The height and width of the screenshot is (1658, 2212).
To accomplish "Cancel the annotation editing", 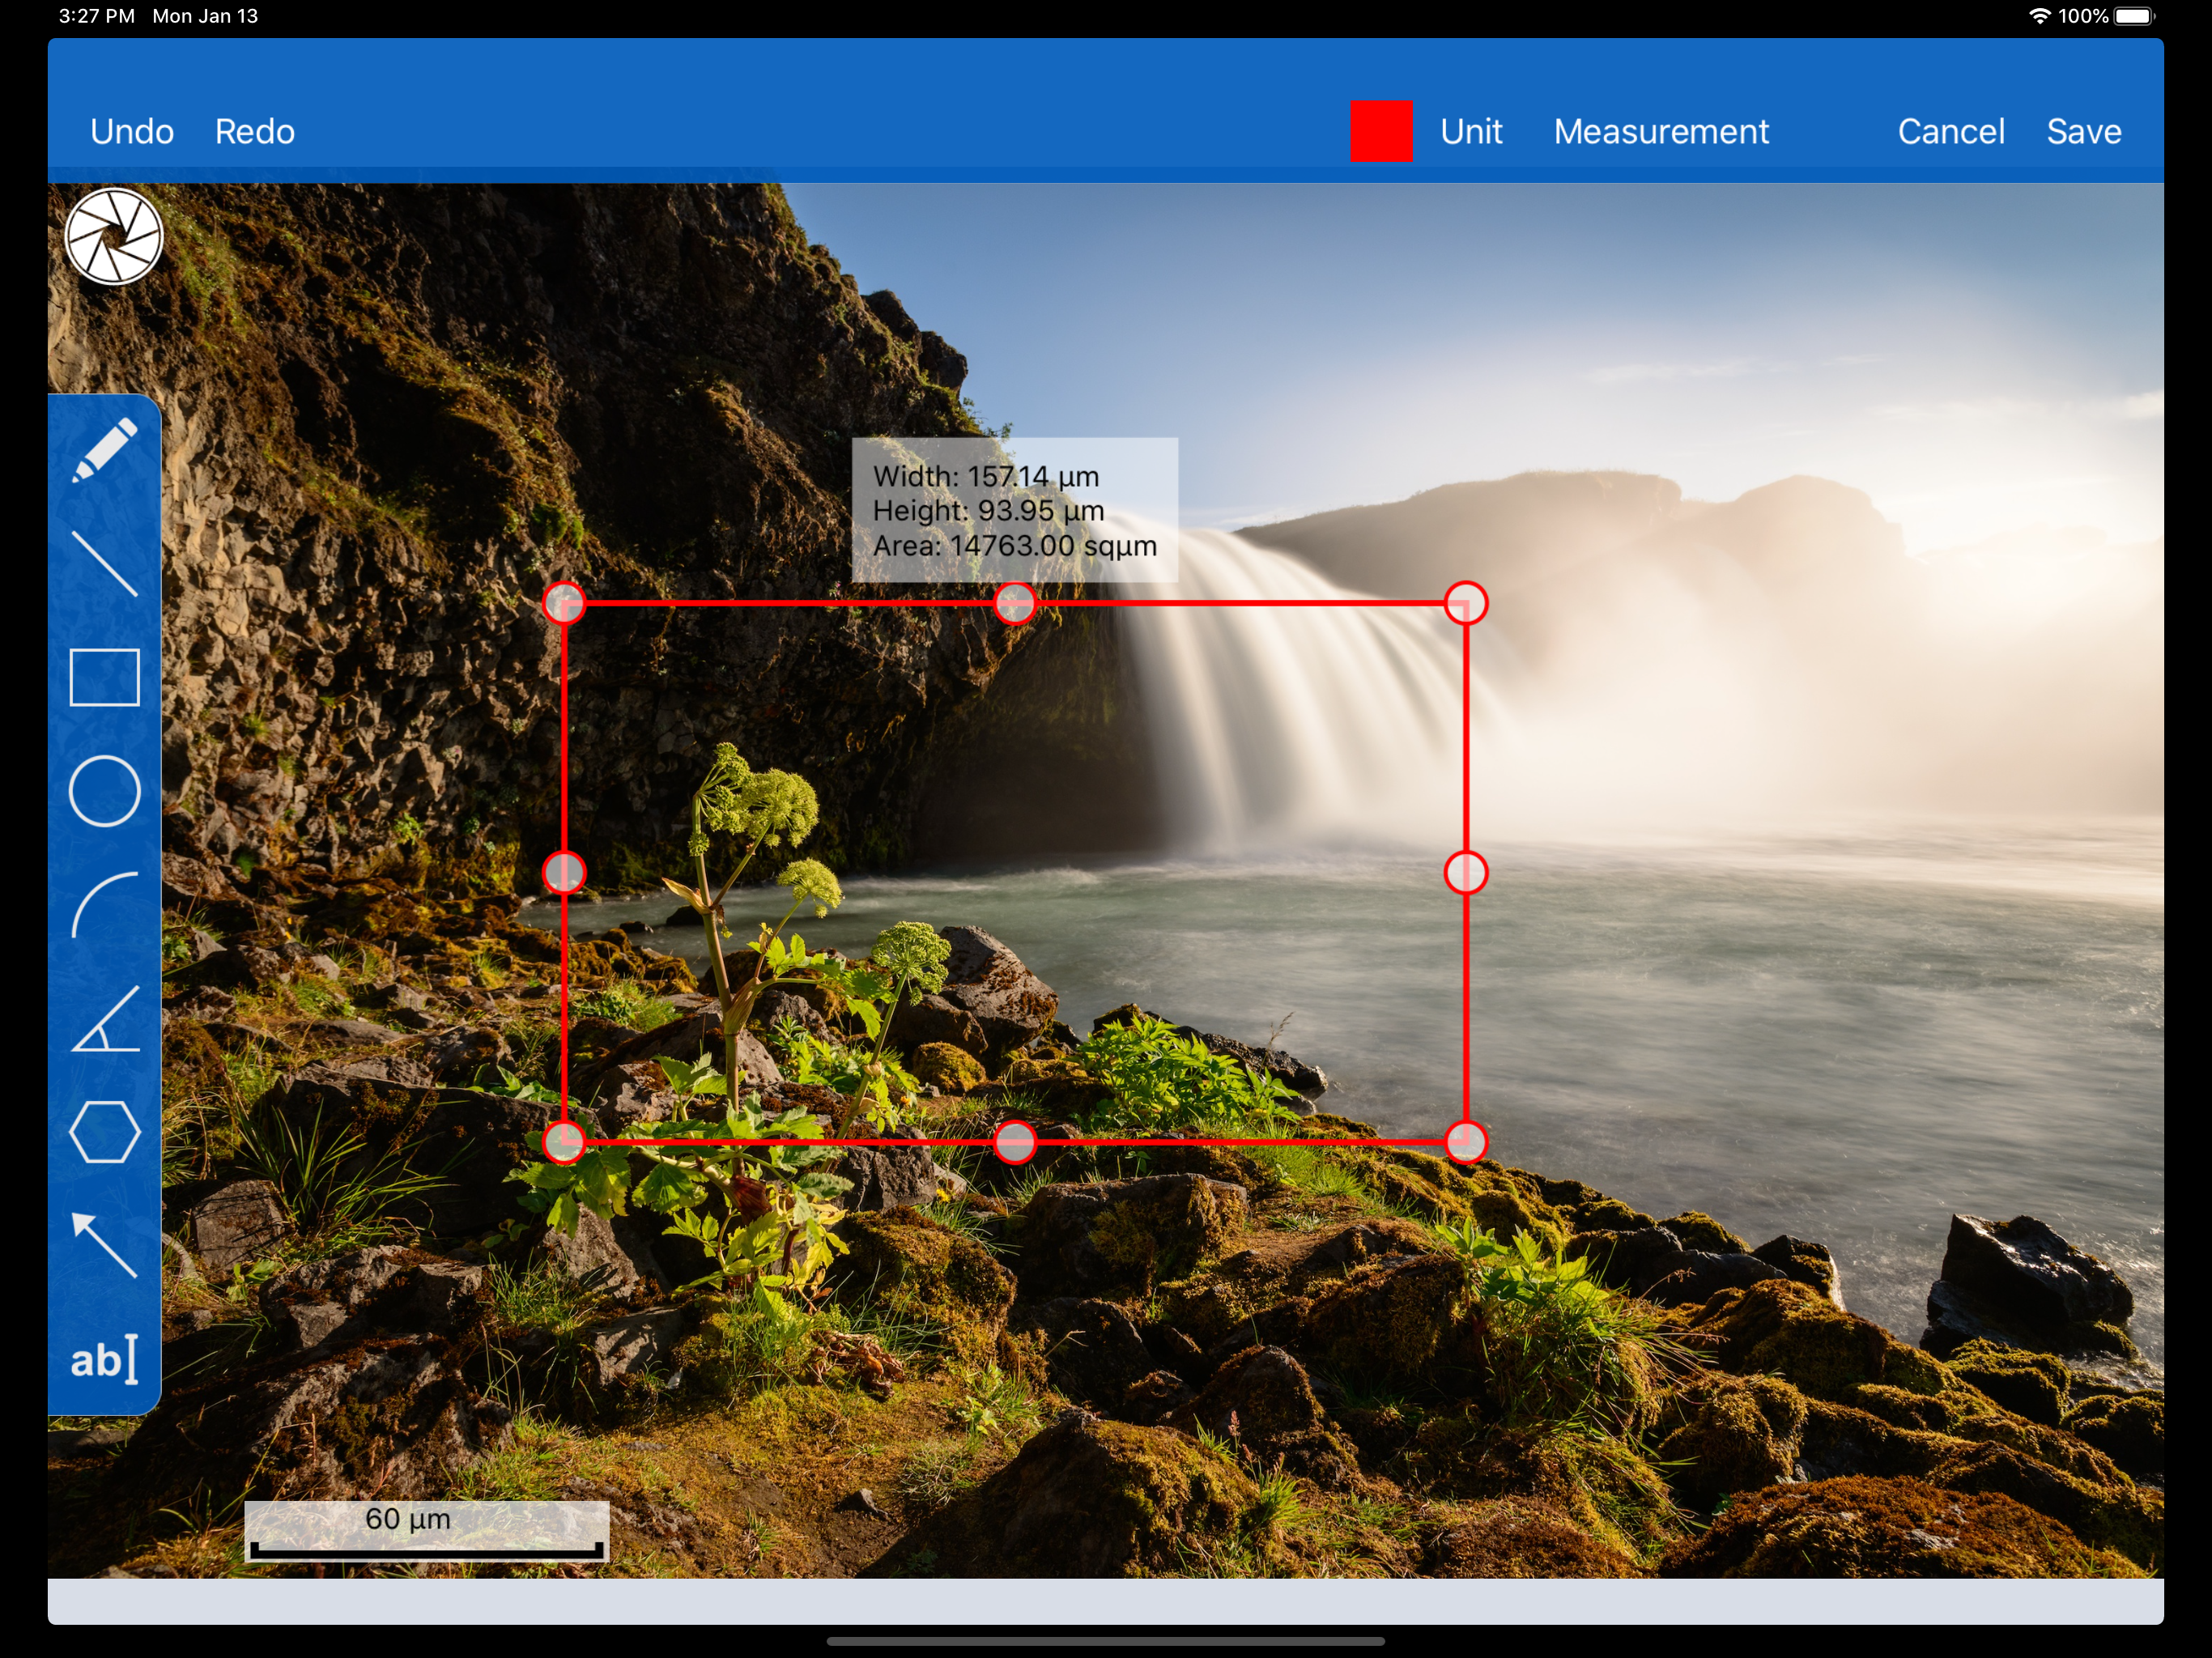I will pyautogui.click(x=1951, y=131).
